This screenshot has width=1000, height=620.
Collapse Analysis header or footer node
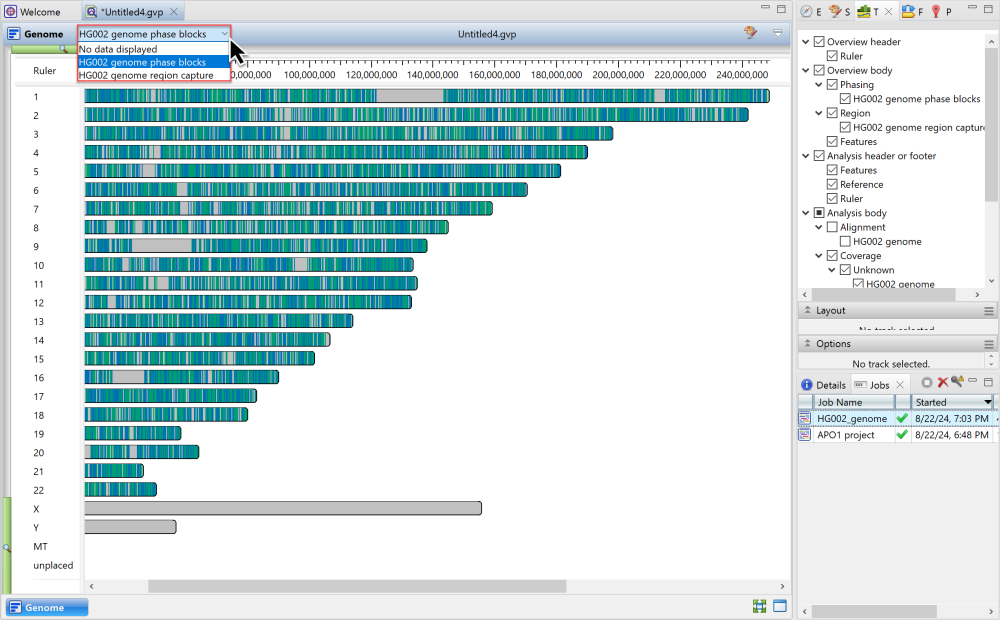[806, 156]
